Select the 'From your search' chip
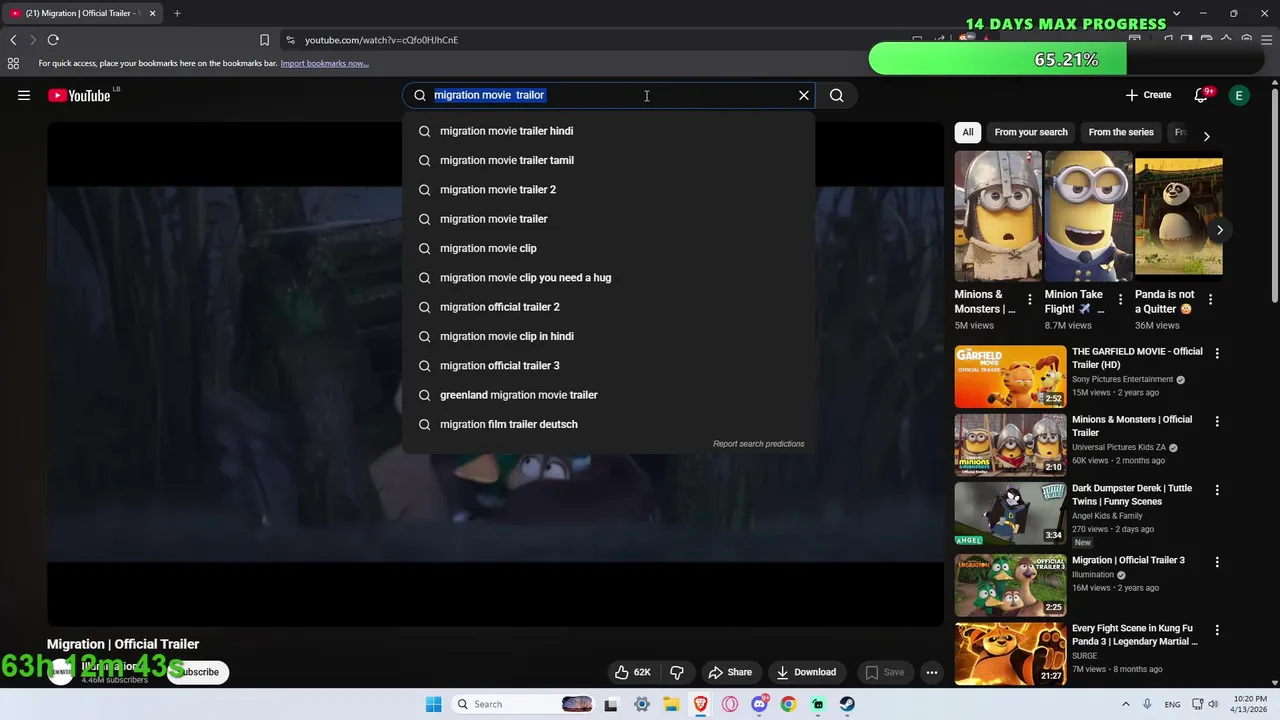The width and height of the screenshot is (1280, 720). coord(1031,132)
